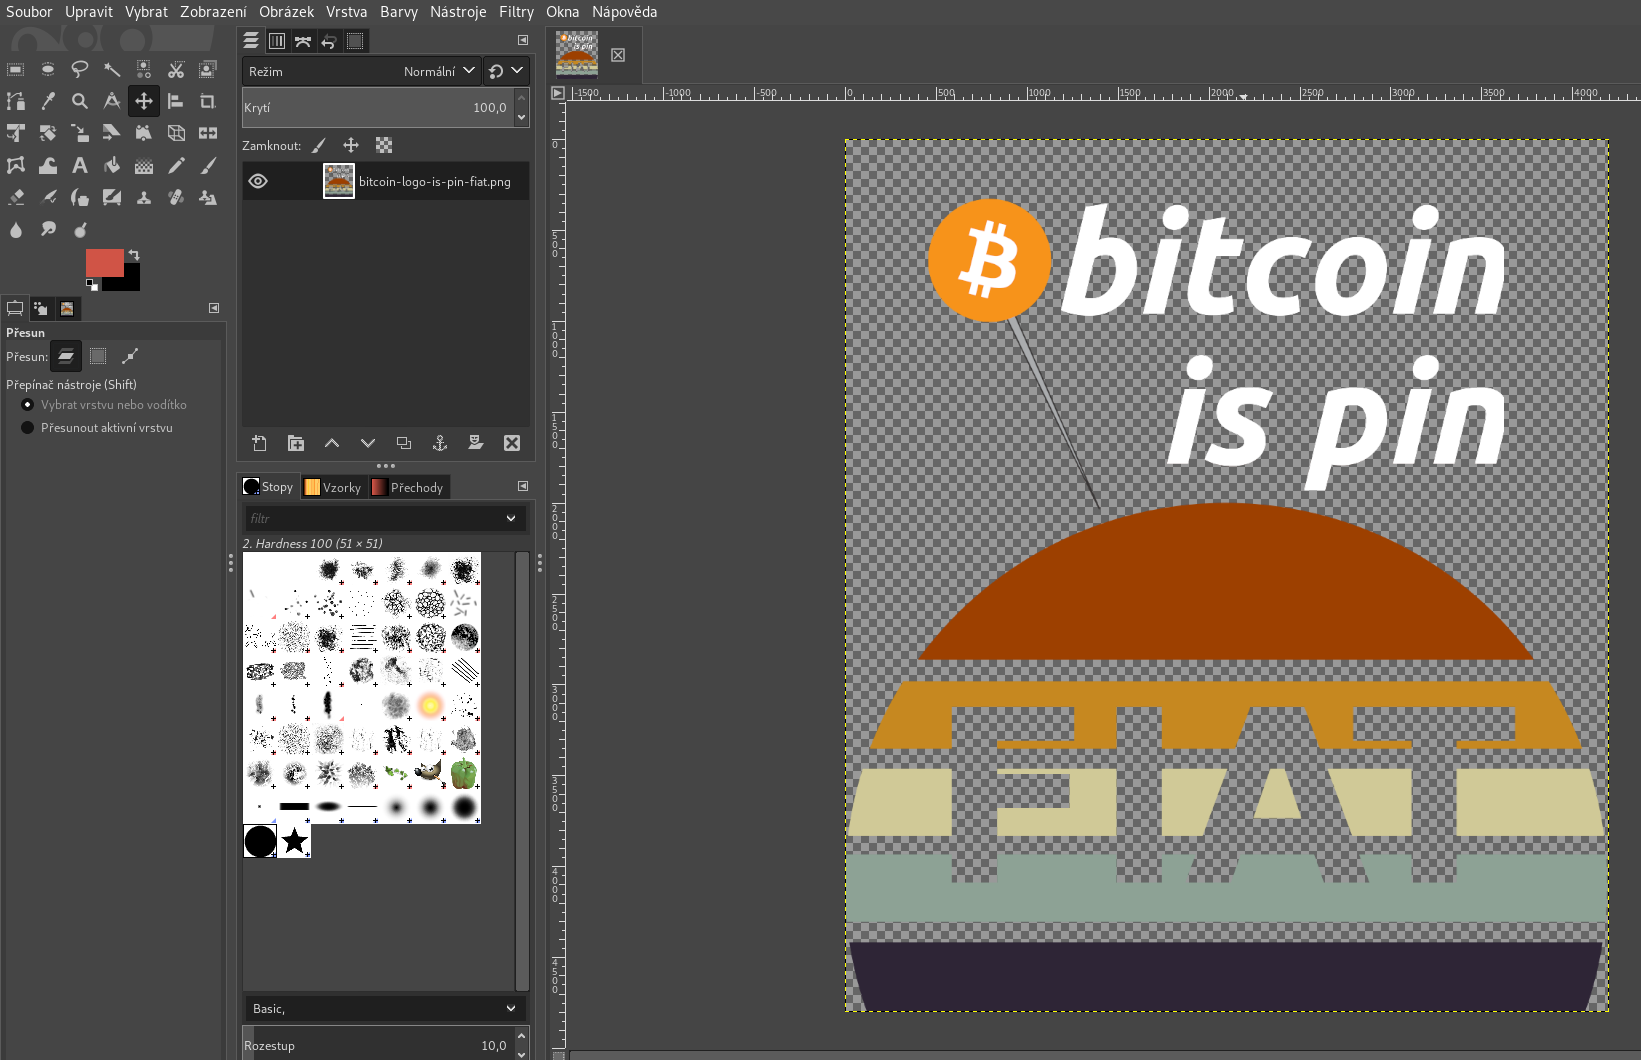Switch to the Přechody tab
Viewport: 1641px width, 1060px height.
408,487
